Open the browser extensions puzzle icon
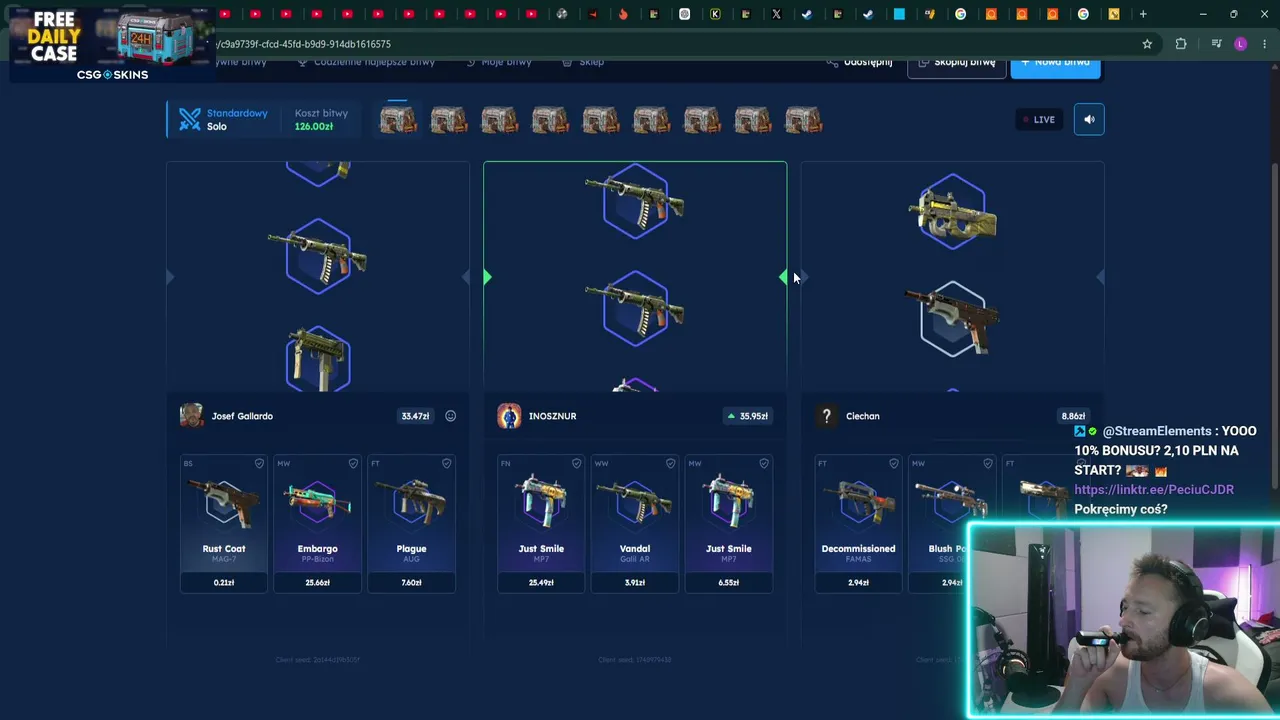 point(1181,44)
